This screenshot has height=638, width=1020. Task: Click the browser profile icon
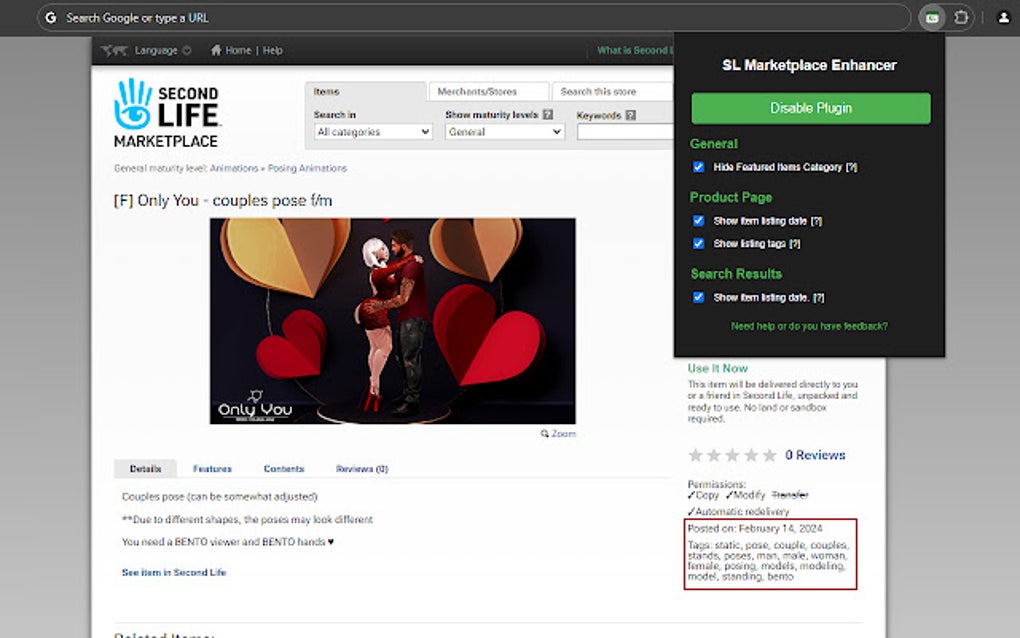[x=1003, y=17]
